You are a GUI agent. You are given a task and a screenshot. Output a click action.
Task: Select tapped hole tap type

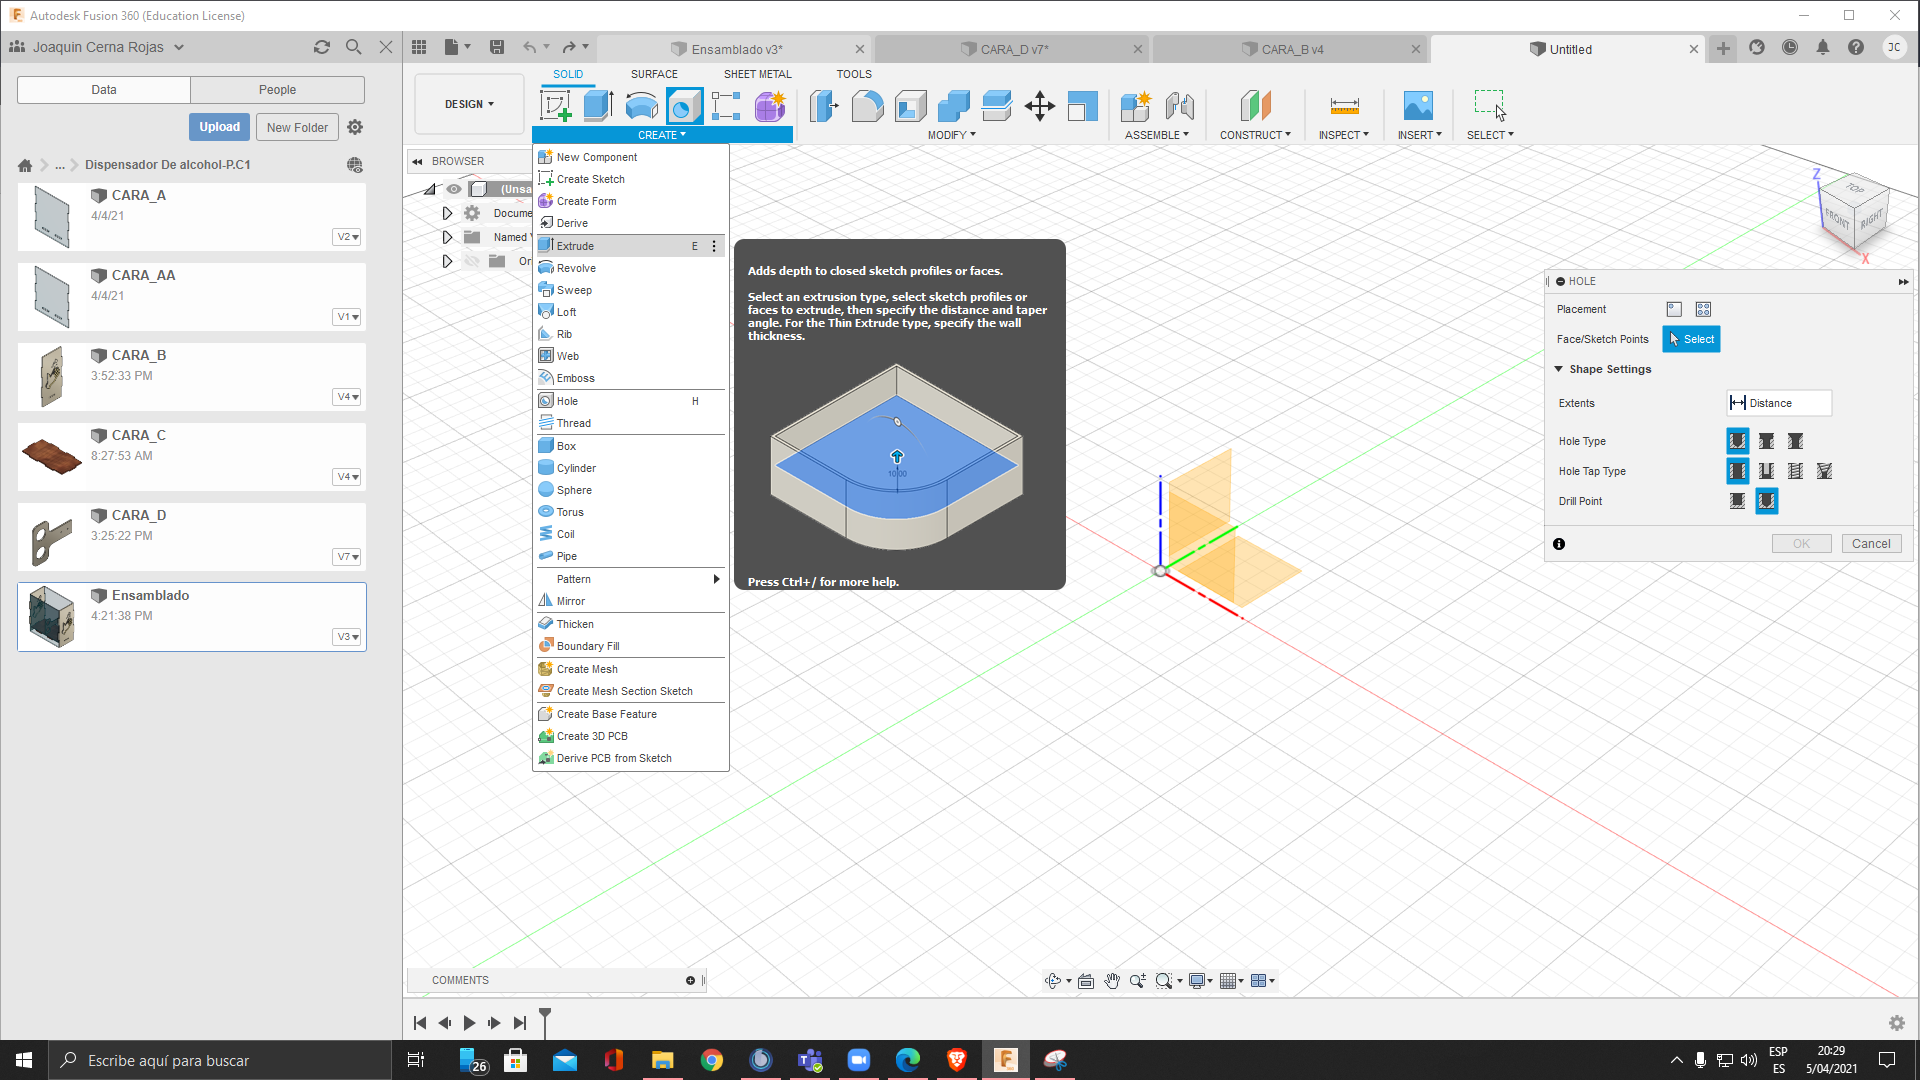coord(1796,471)
